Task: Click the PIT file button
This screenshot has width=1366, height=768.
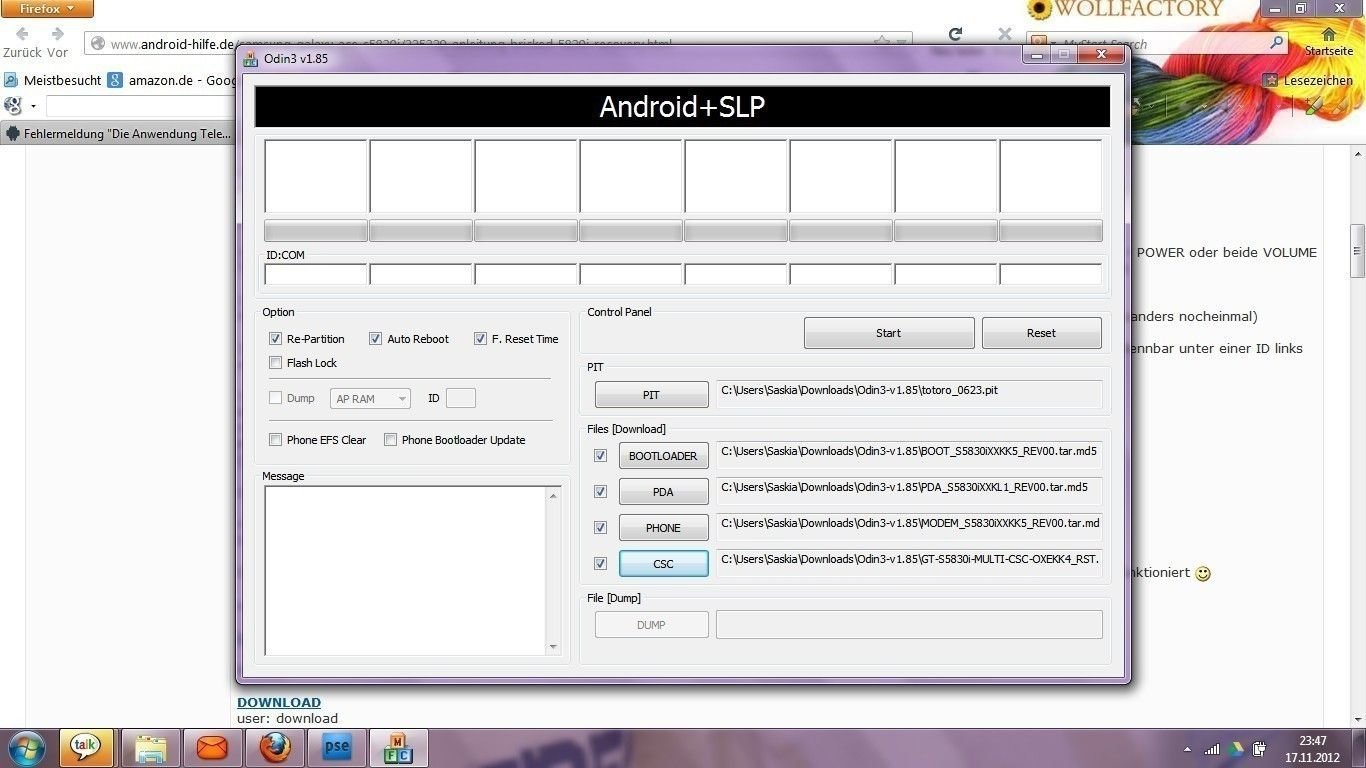Action: coord(651,395)
